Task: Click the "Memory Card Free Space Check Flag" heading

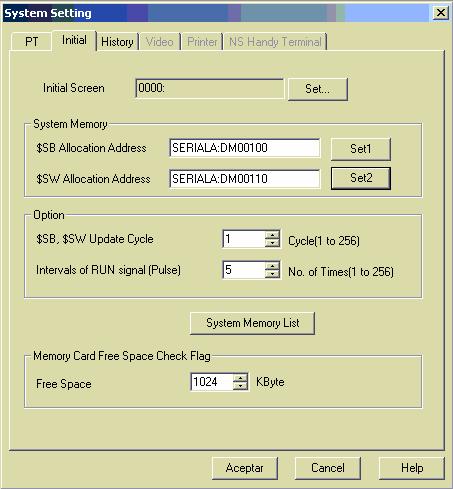Action: (x=122, y=356)
